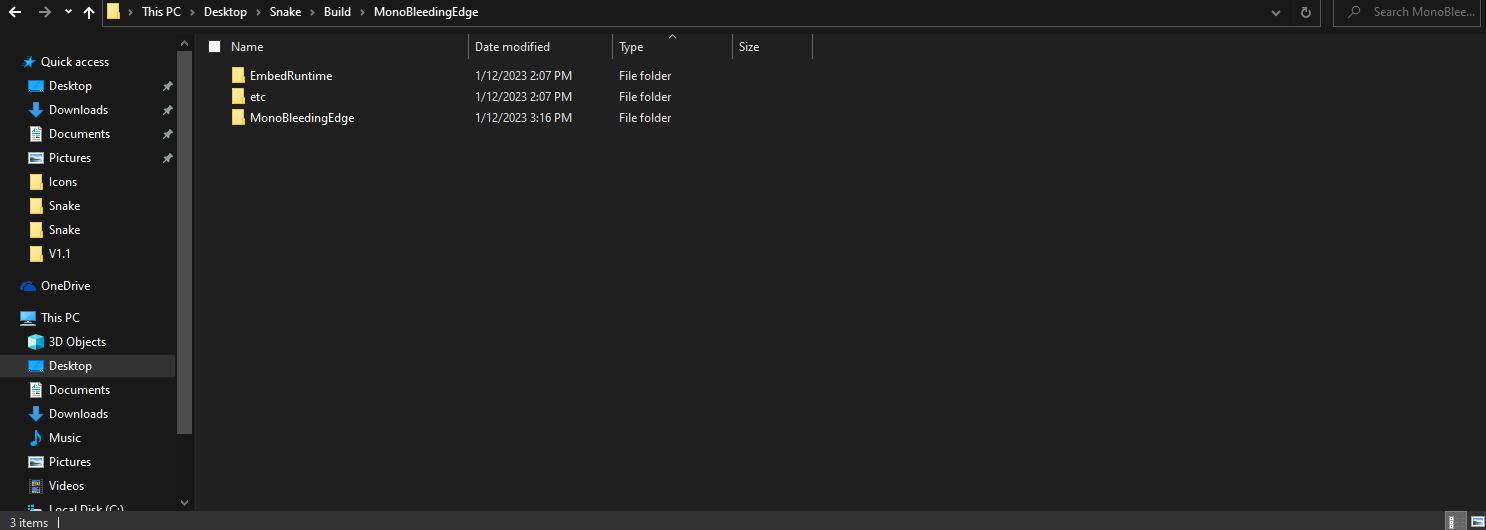Click the navigation pane scrollbar thumb

(x=184, y=240)
